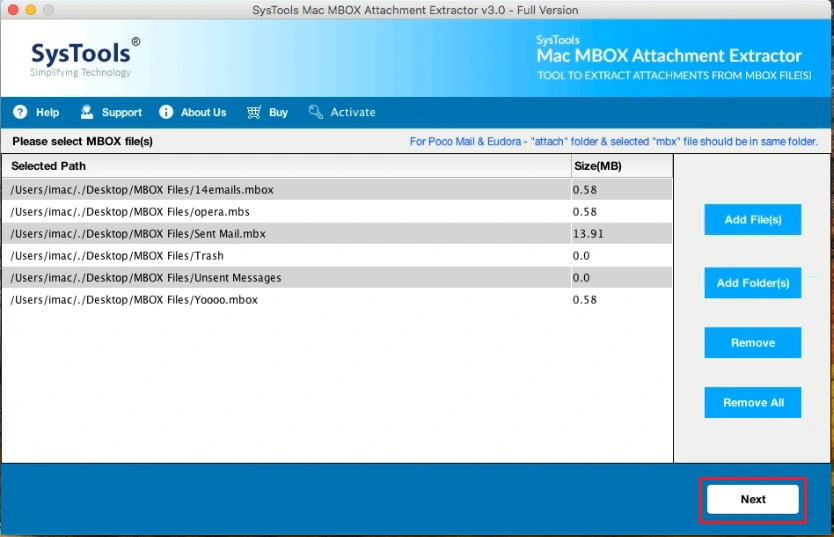Open the Help menu item
This screenshot has width=834, height=537.
(36, 112)
